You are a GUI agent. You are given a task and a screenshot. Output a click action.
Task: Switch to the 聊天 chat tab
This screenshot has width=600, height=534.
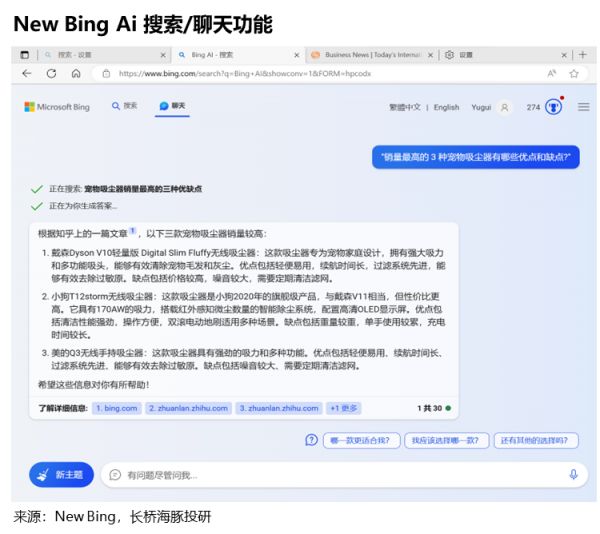(x=172, y=106)
